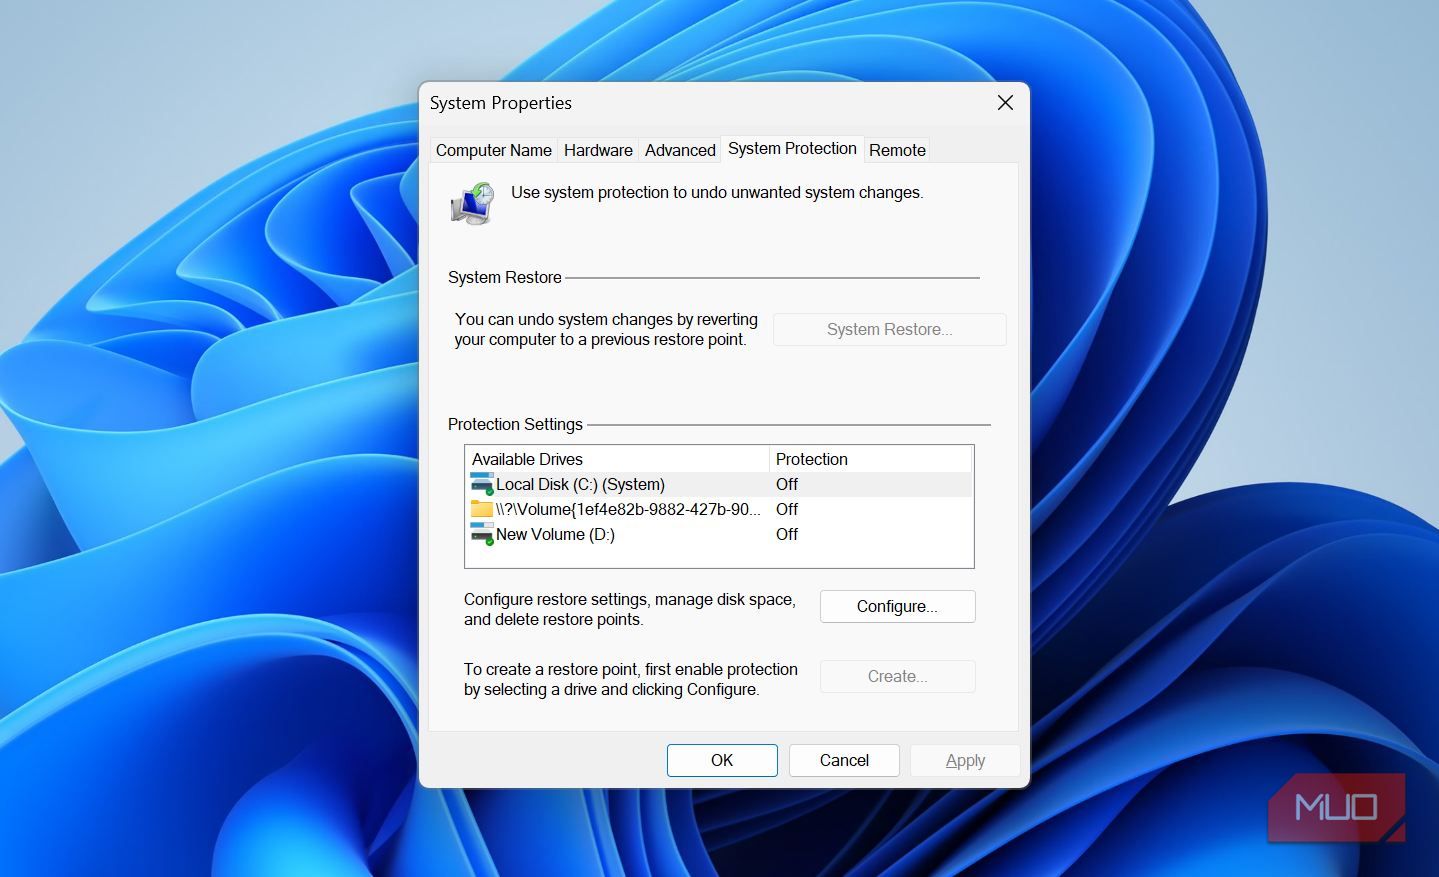Image resolution: width=1439 pixels, height=877 pixels.
Task: Click the Off status for New Volume (D:)
Action: (787, 534)
